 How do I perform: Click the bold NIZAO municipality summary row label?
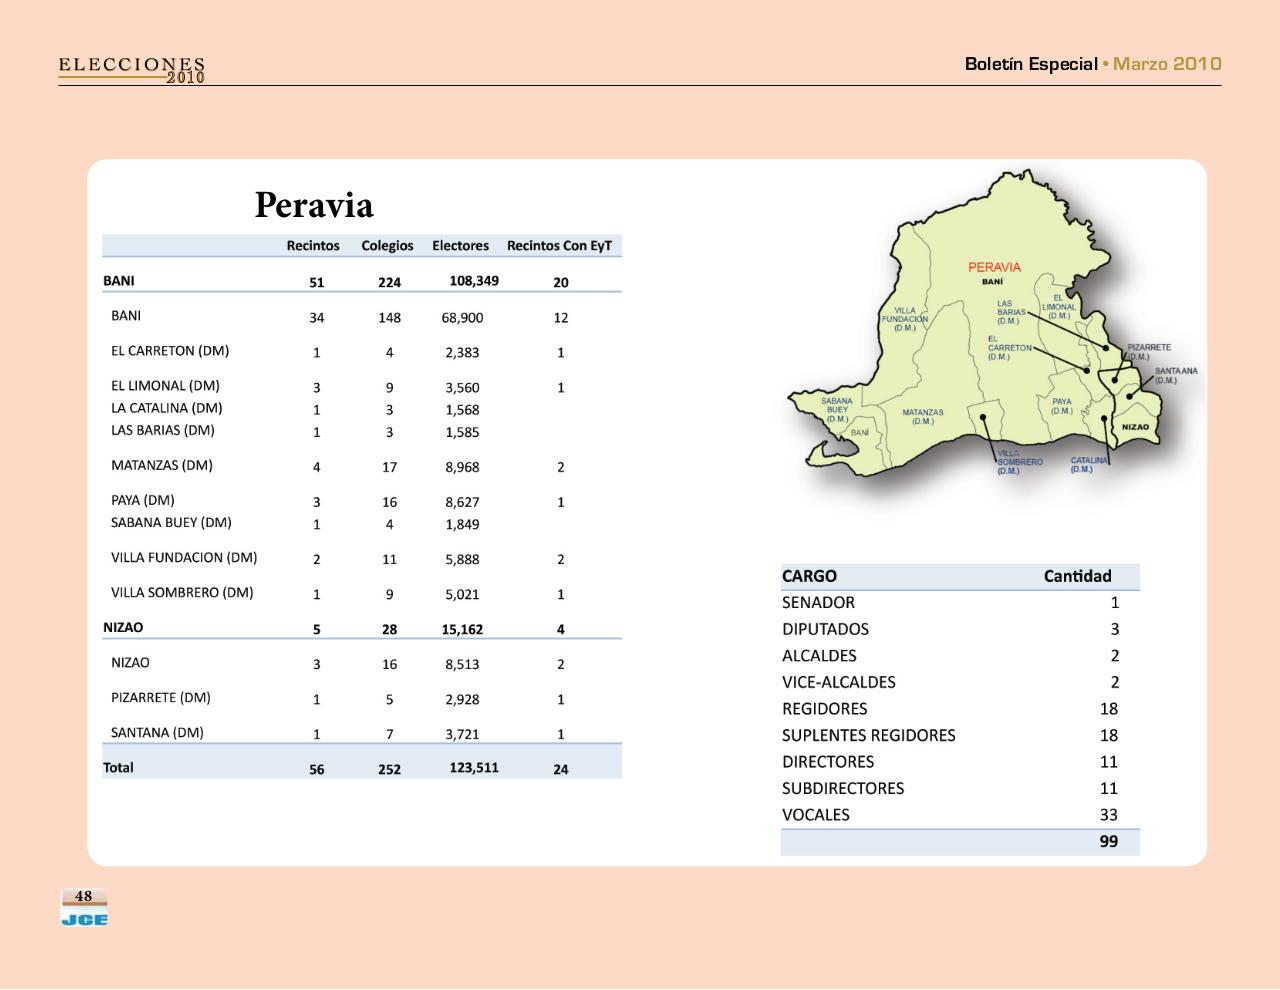click(123, 628)
